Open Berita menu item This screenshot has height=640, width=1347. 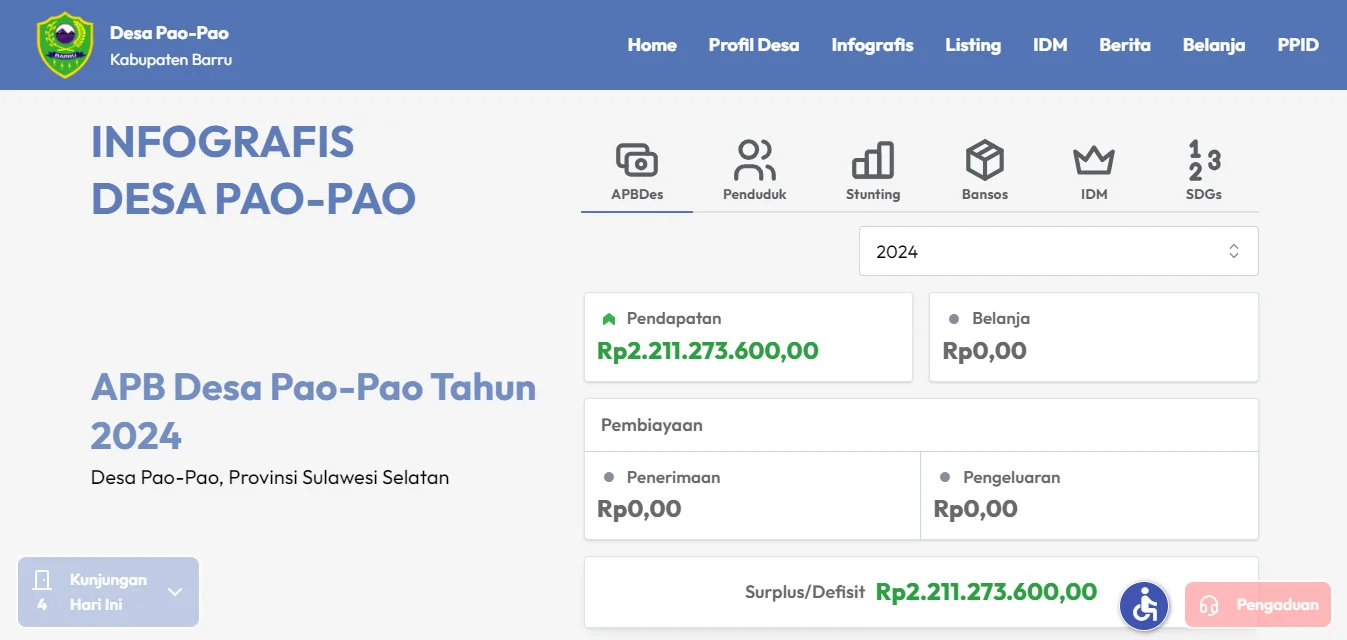(x=1125, y=45)
